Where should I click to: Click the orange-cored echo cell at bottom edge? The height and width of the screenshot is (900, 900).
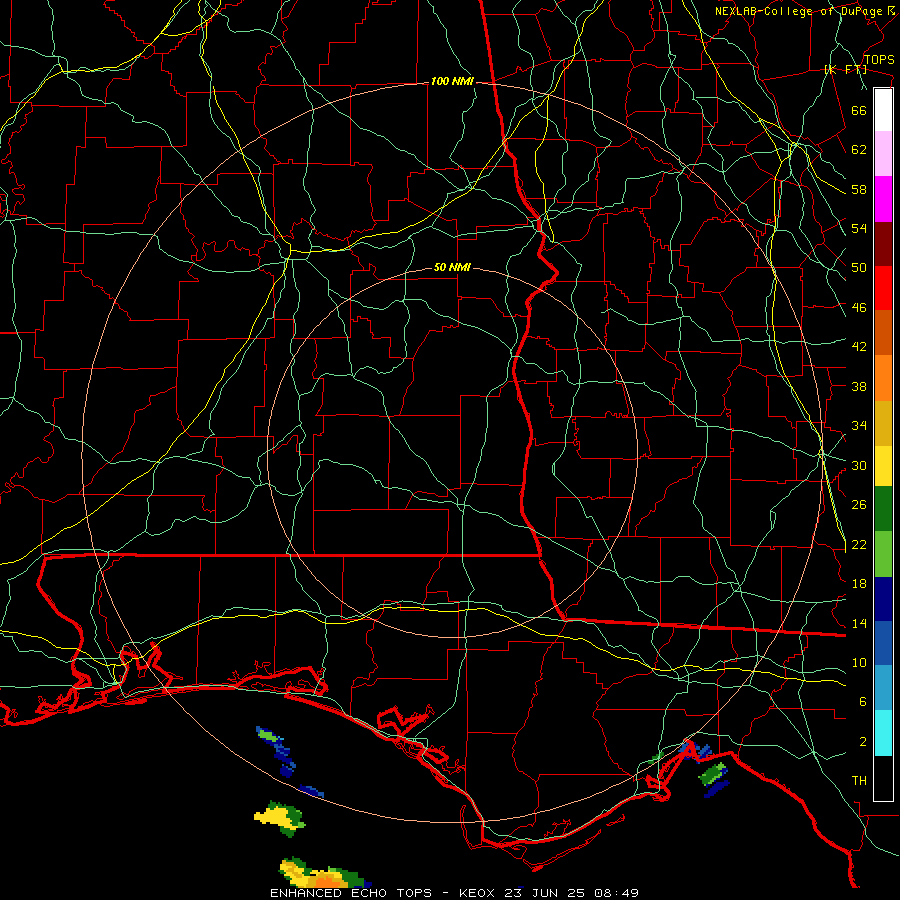[323, 873]
